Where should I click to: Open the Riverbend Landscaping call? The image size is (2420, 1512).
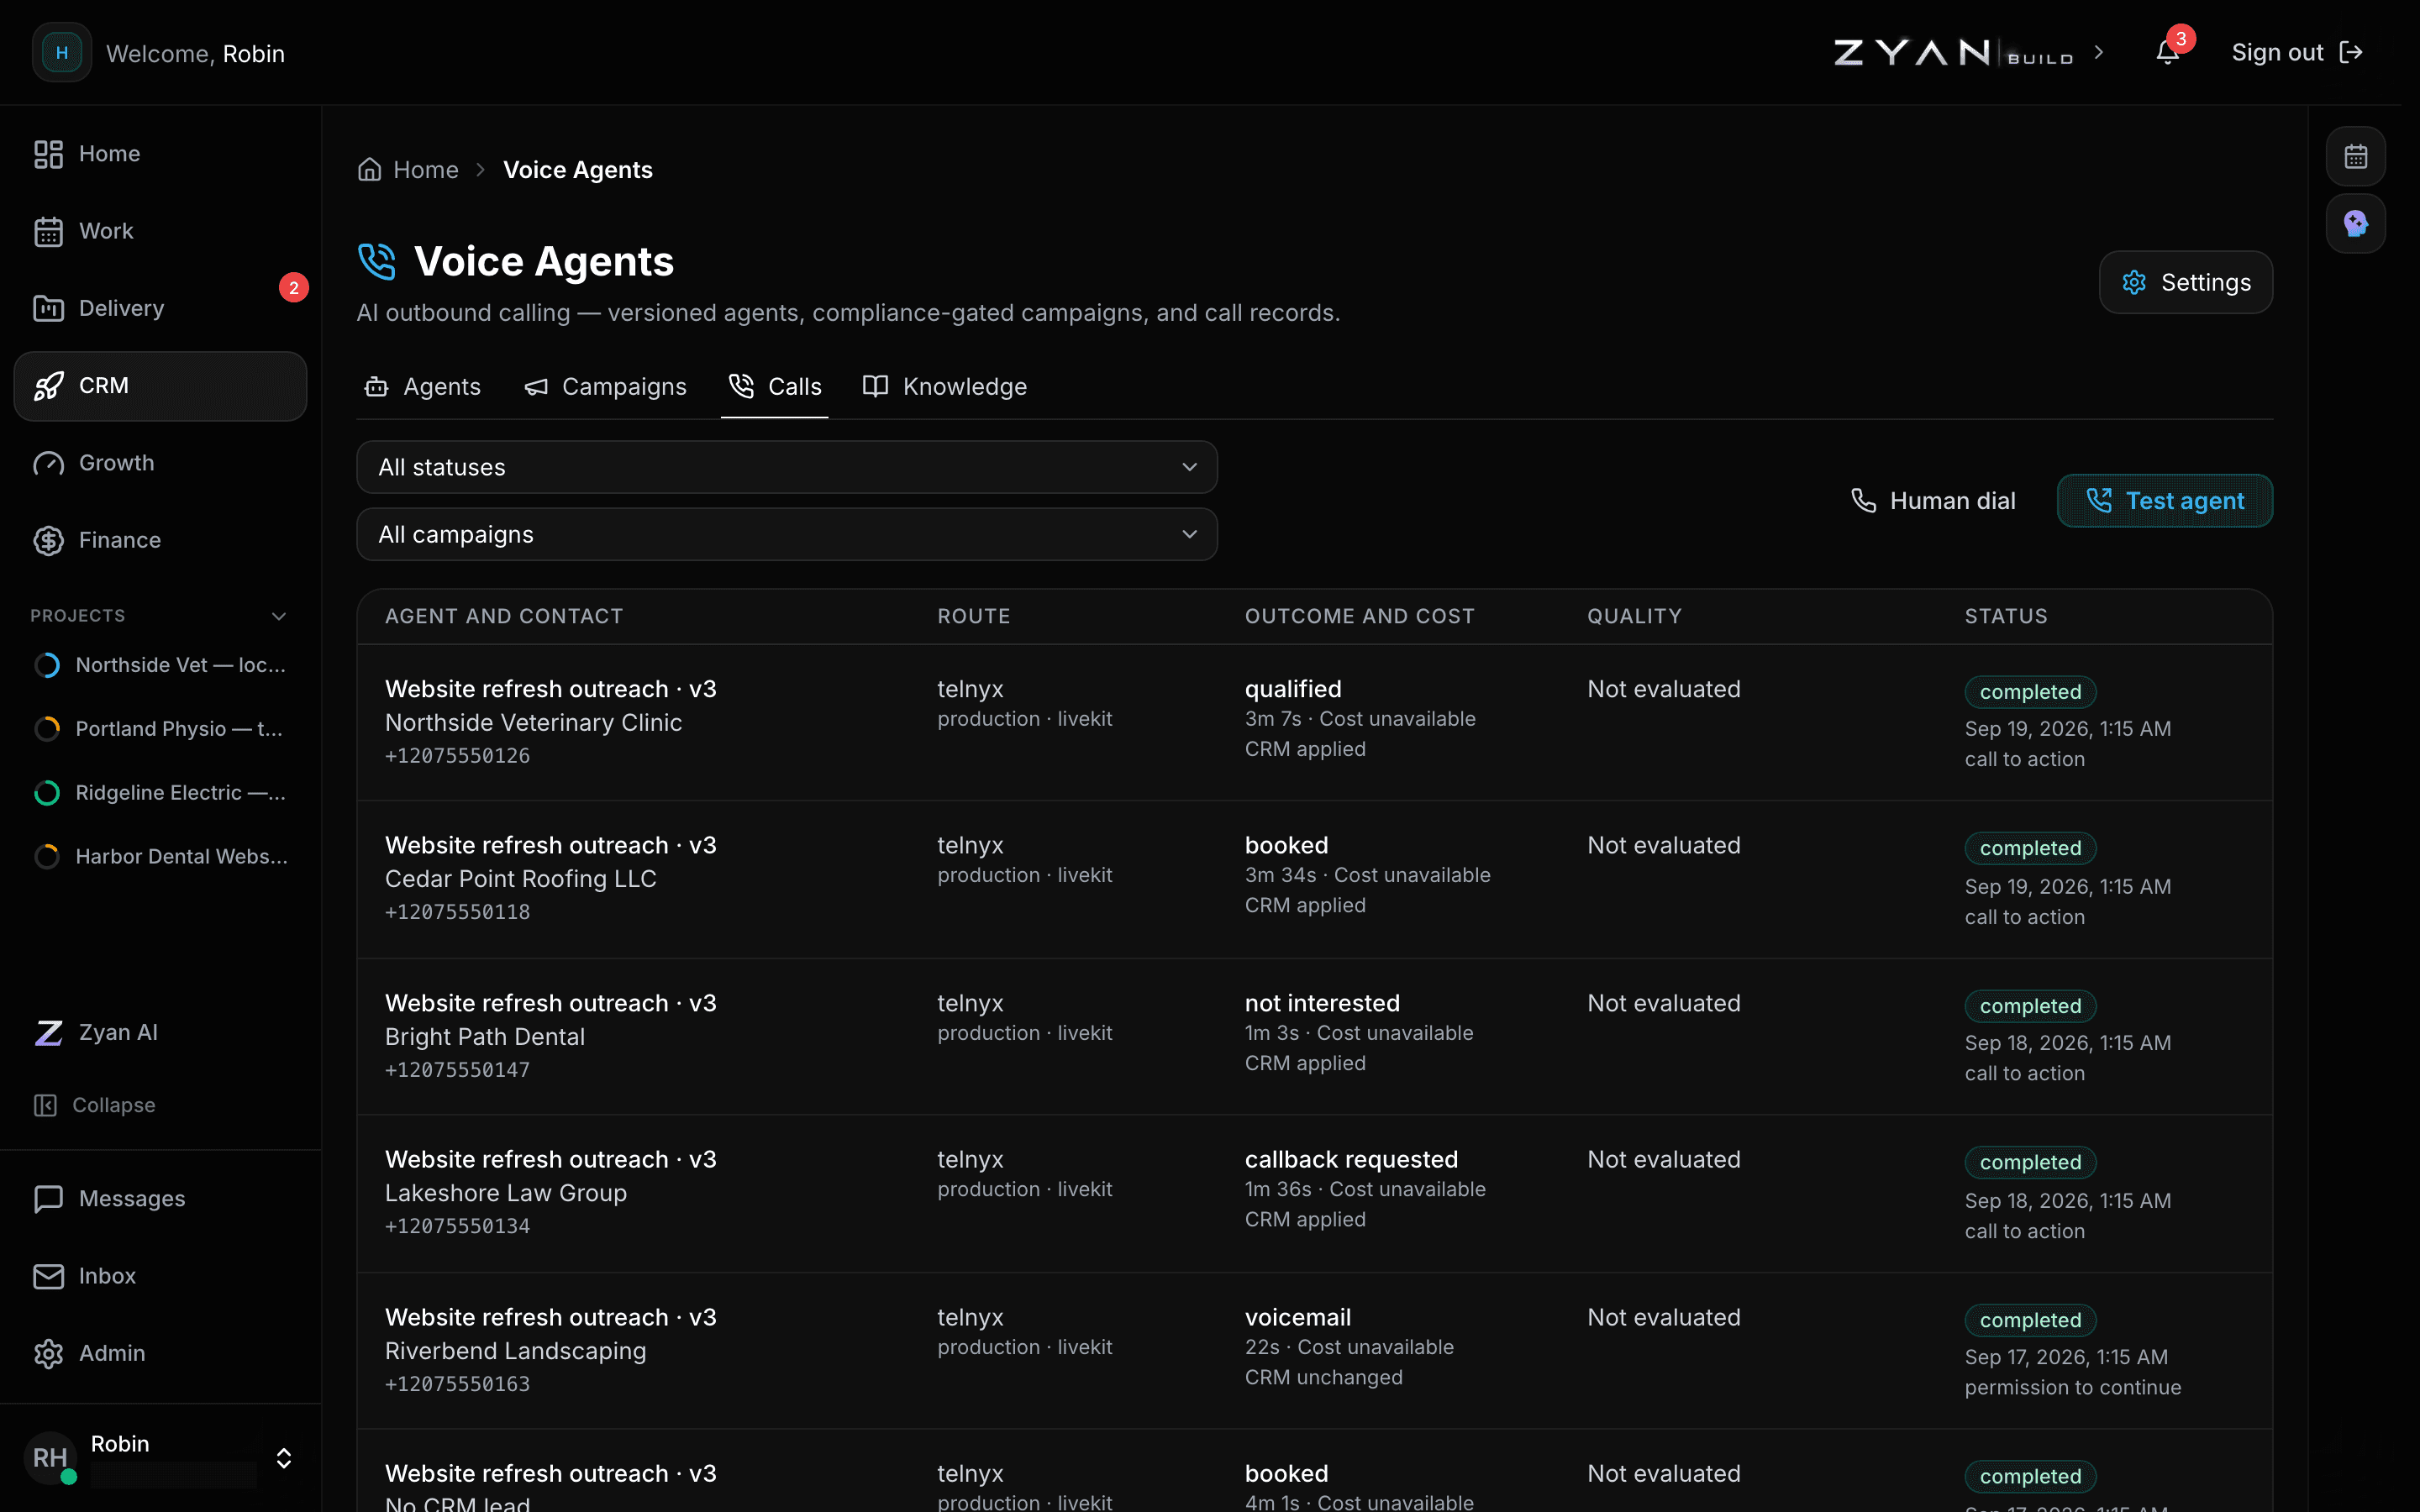point(1314,1350)
